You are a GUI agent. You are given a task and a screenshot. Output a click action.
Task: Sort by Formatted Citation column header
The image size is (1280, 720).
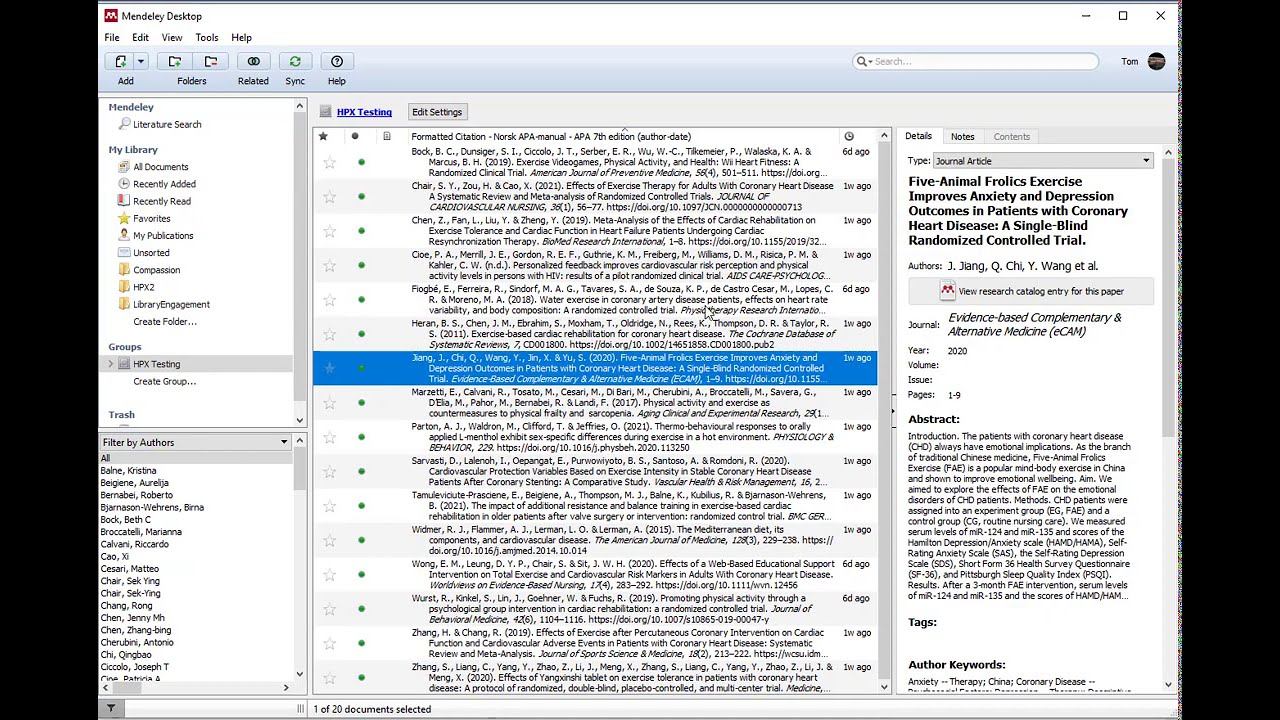coord(551,136)
